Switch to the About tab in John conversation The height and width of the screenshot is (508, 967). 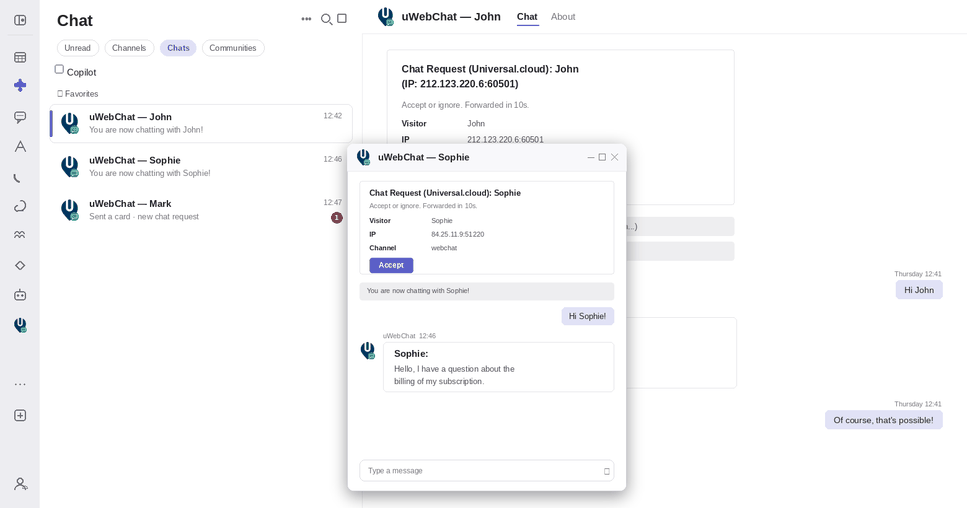[x=563, y=17]
